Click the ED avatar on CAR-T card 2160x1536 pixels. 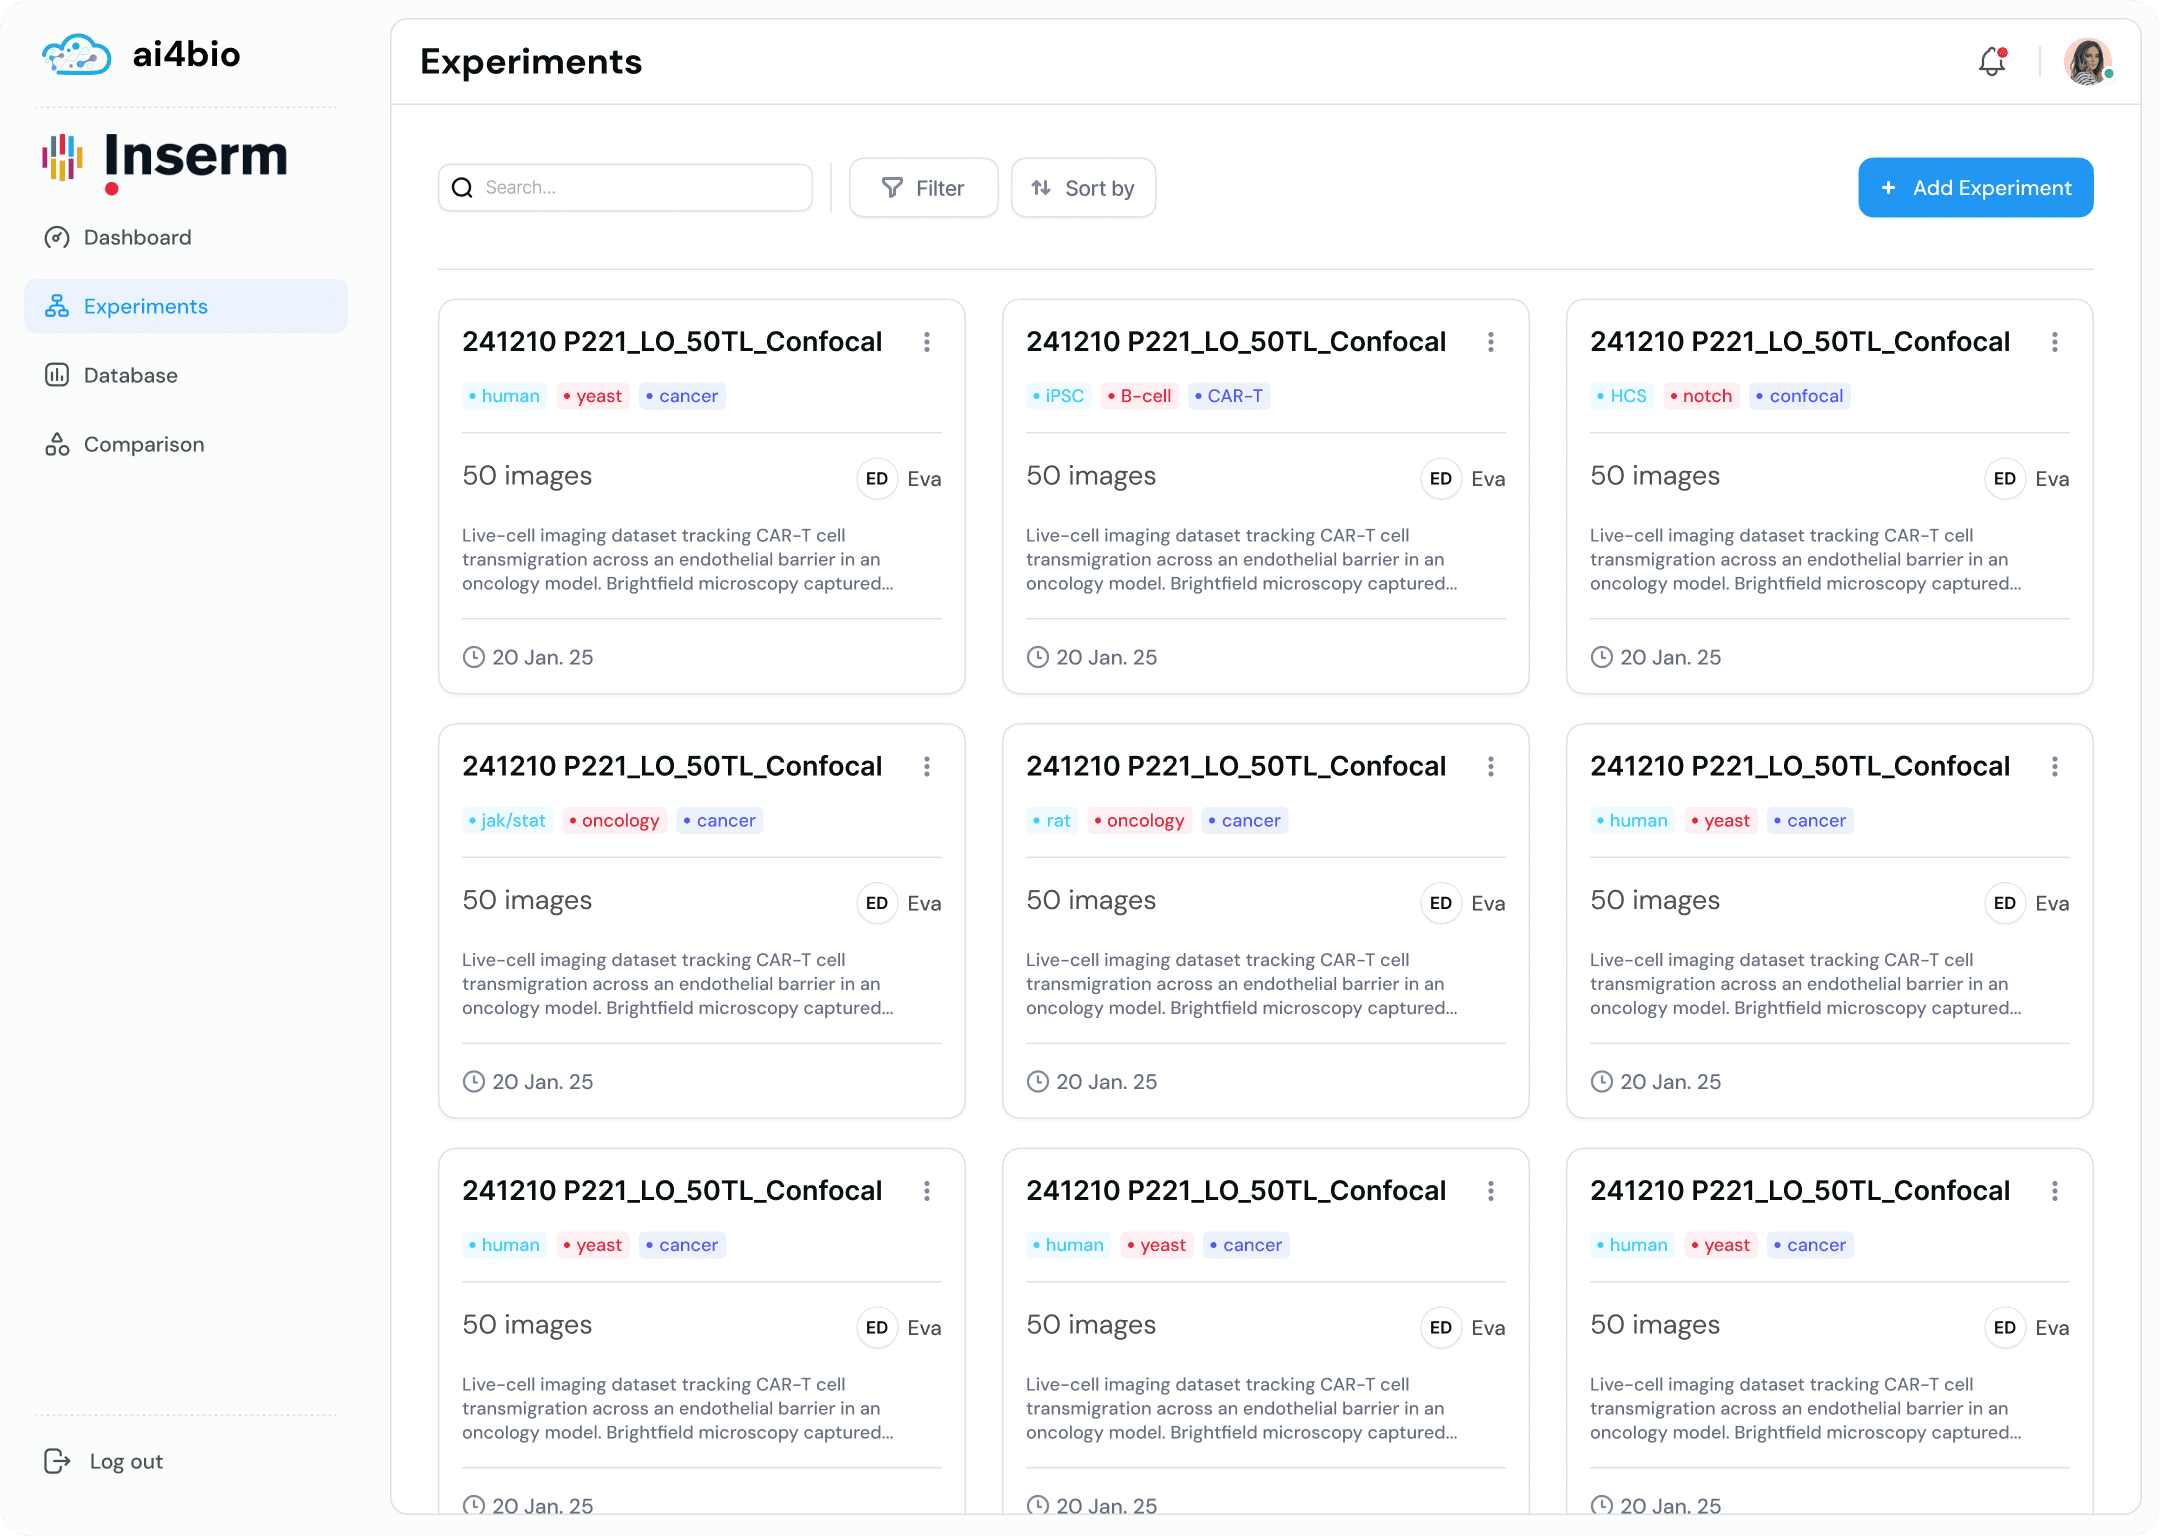pos(1441,478)
